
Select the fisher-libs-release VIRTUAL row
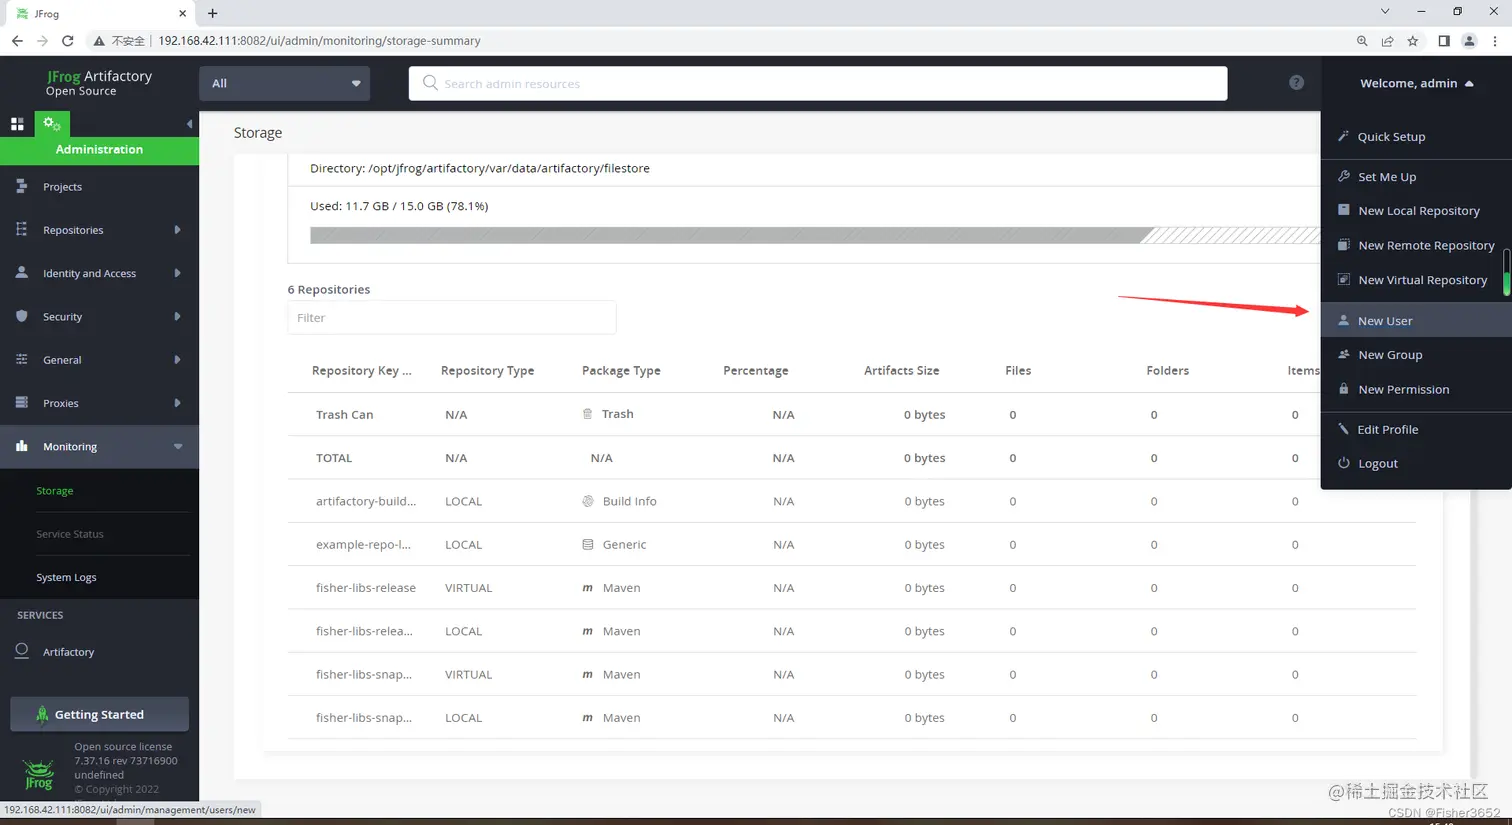852,588
